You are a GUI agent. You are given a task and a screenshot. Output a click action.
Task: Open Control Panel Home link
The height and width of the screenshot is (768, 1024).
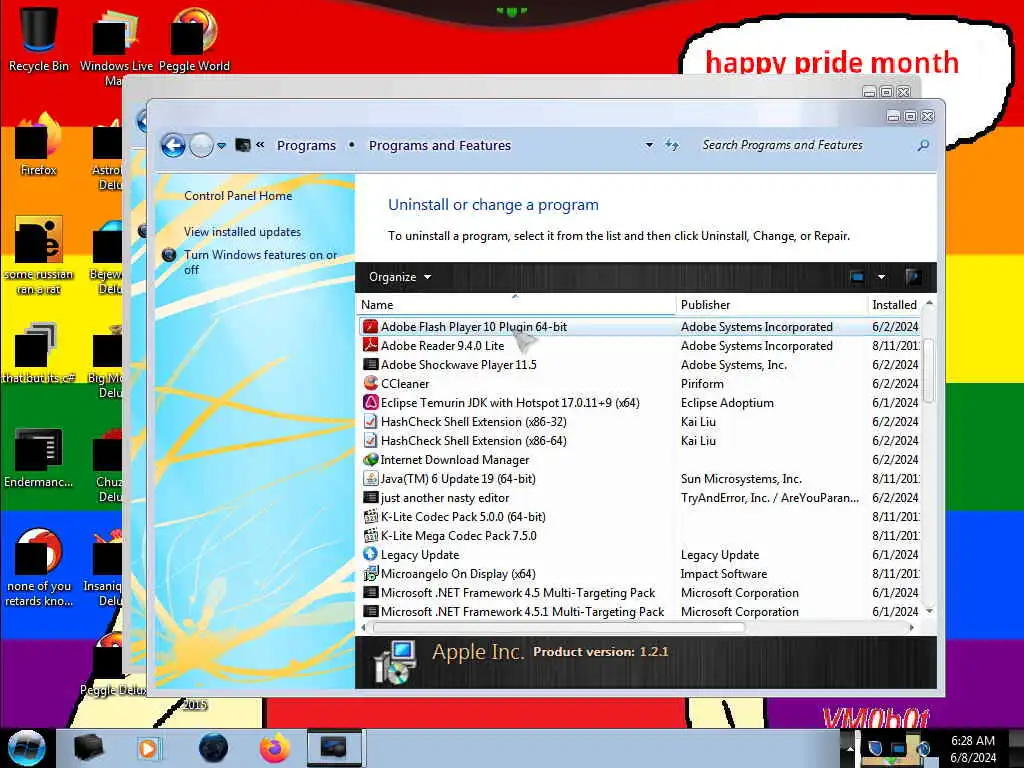point(238,196)
